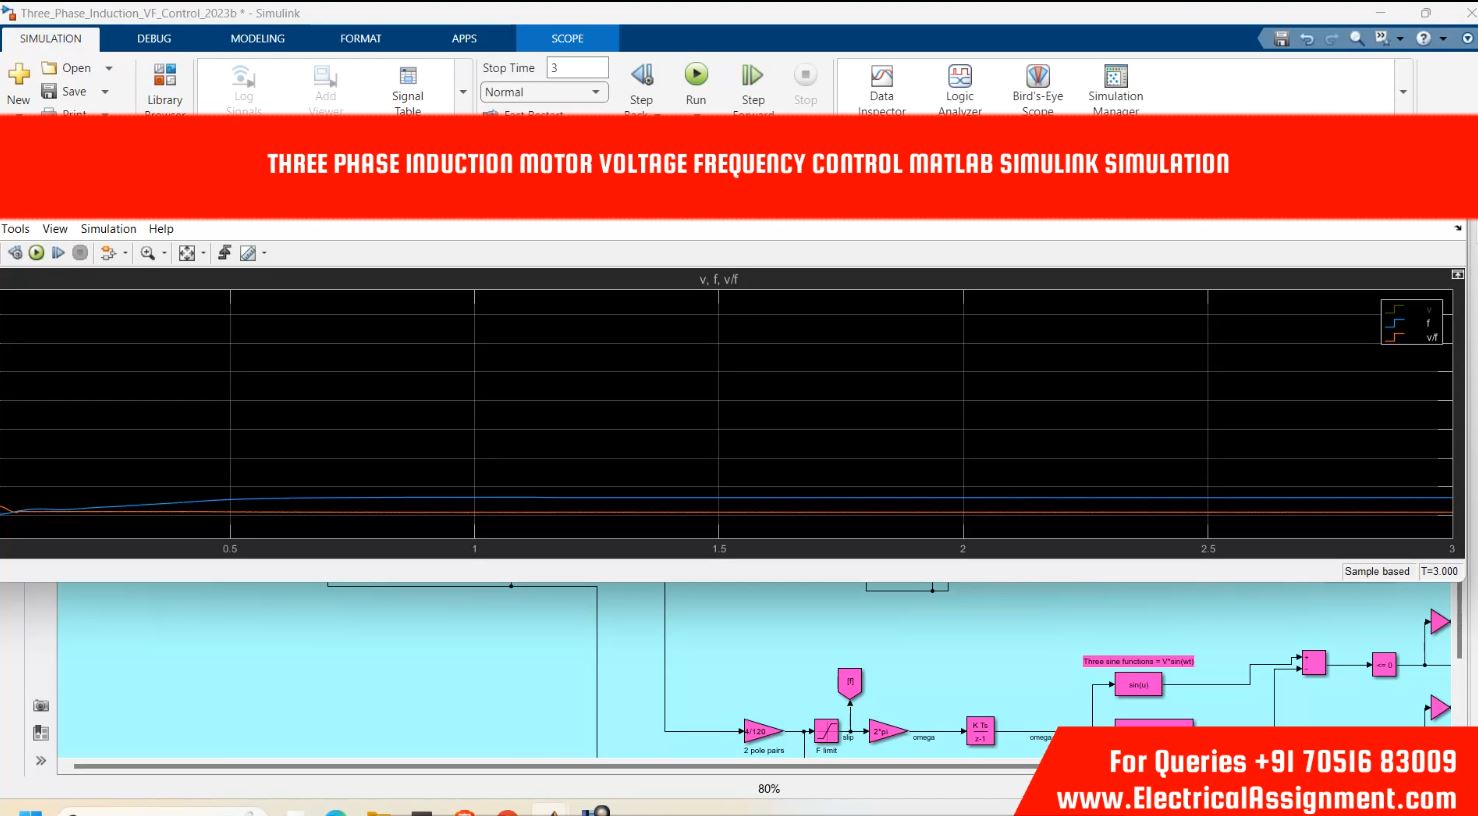The width and height of the screenshot is (1478, 816).
Task: Click the scope Triggers icon
Action: coord(224,253)
